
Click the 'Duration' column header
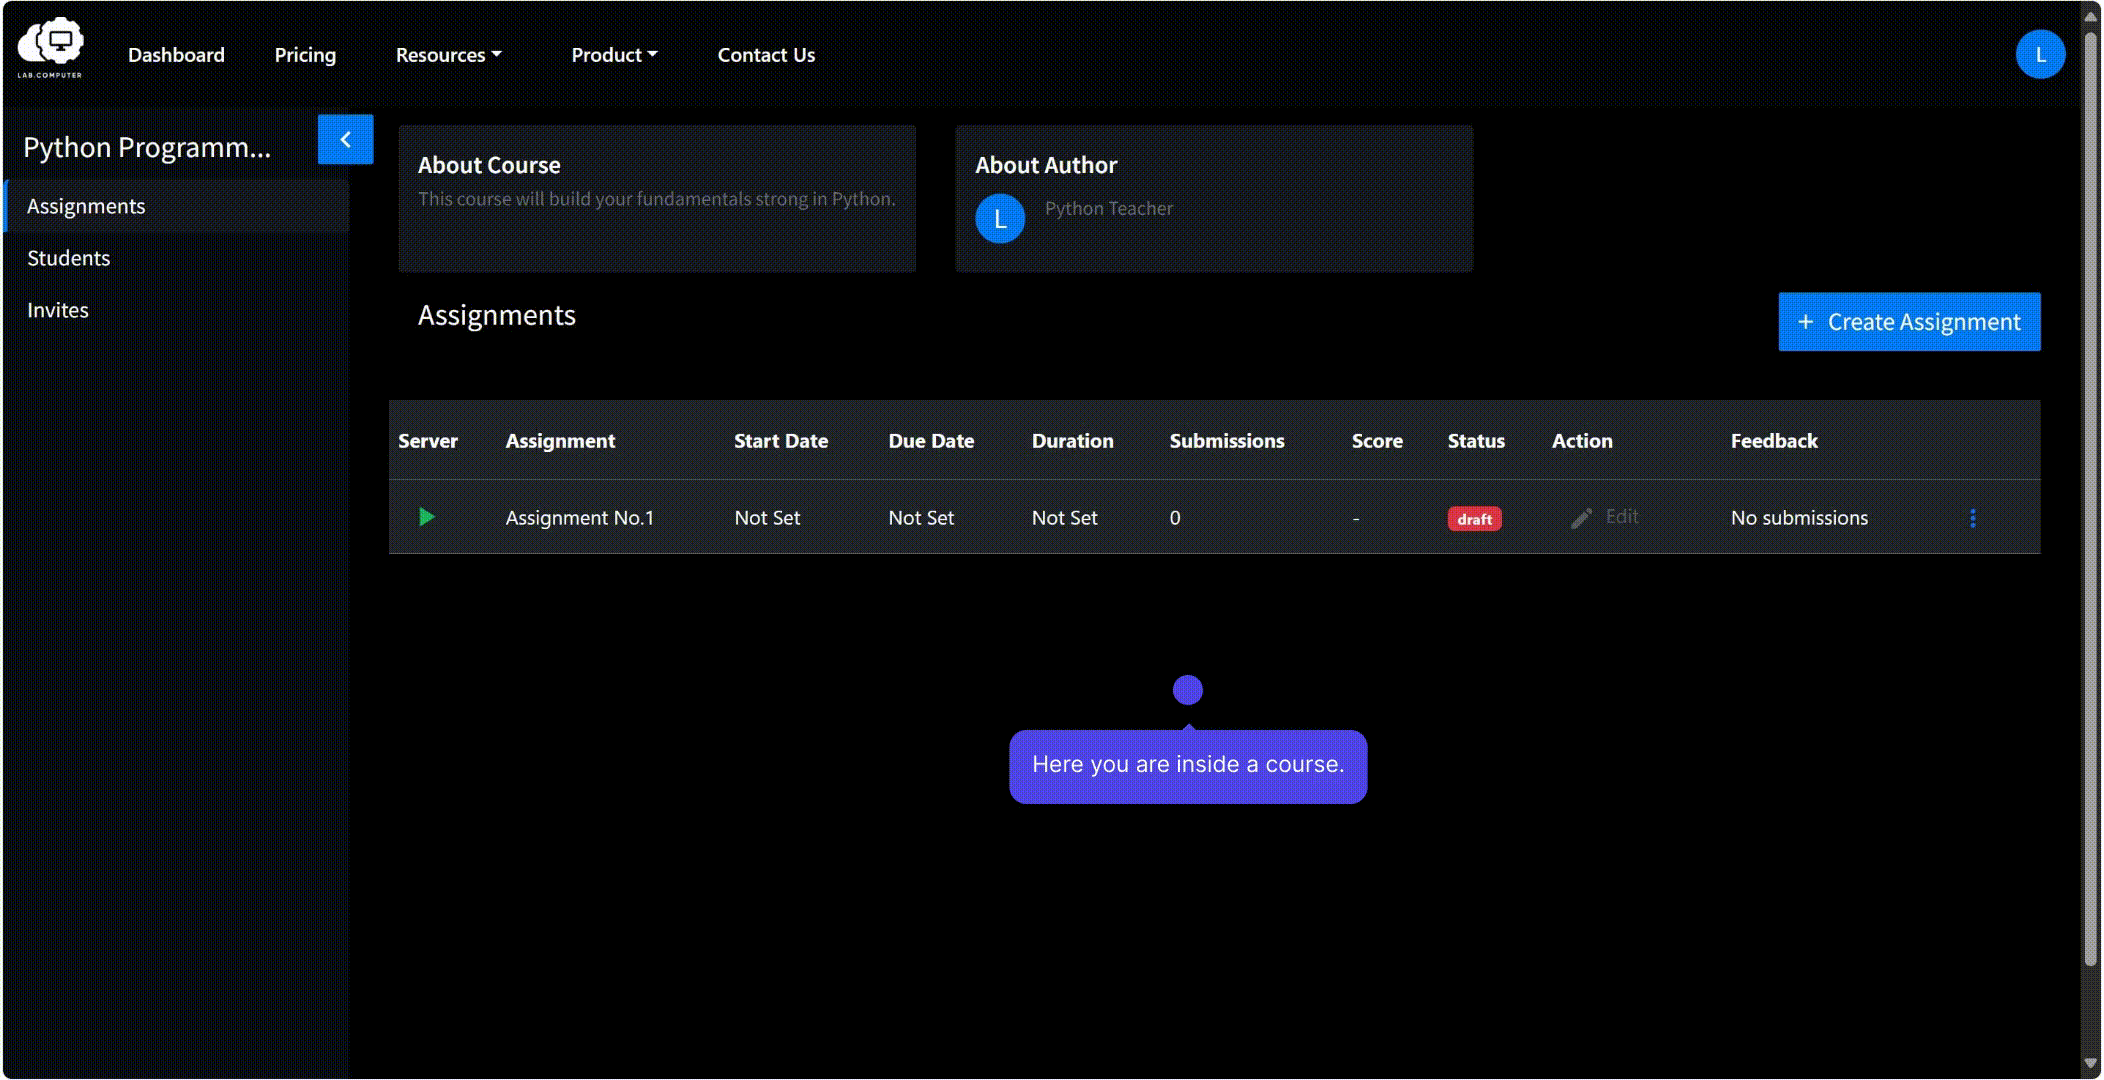click(1072, 441)
